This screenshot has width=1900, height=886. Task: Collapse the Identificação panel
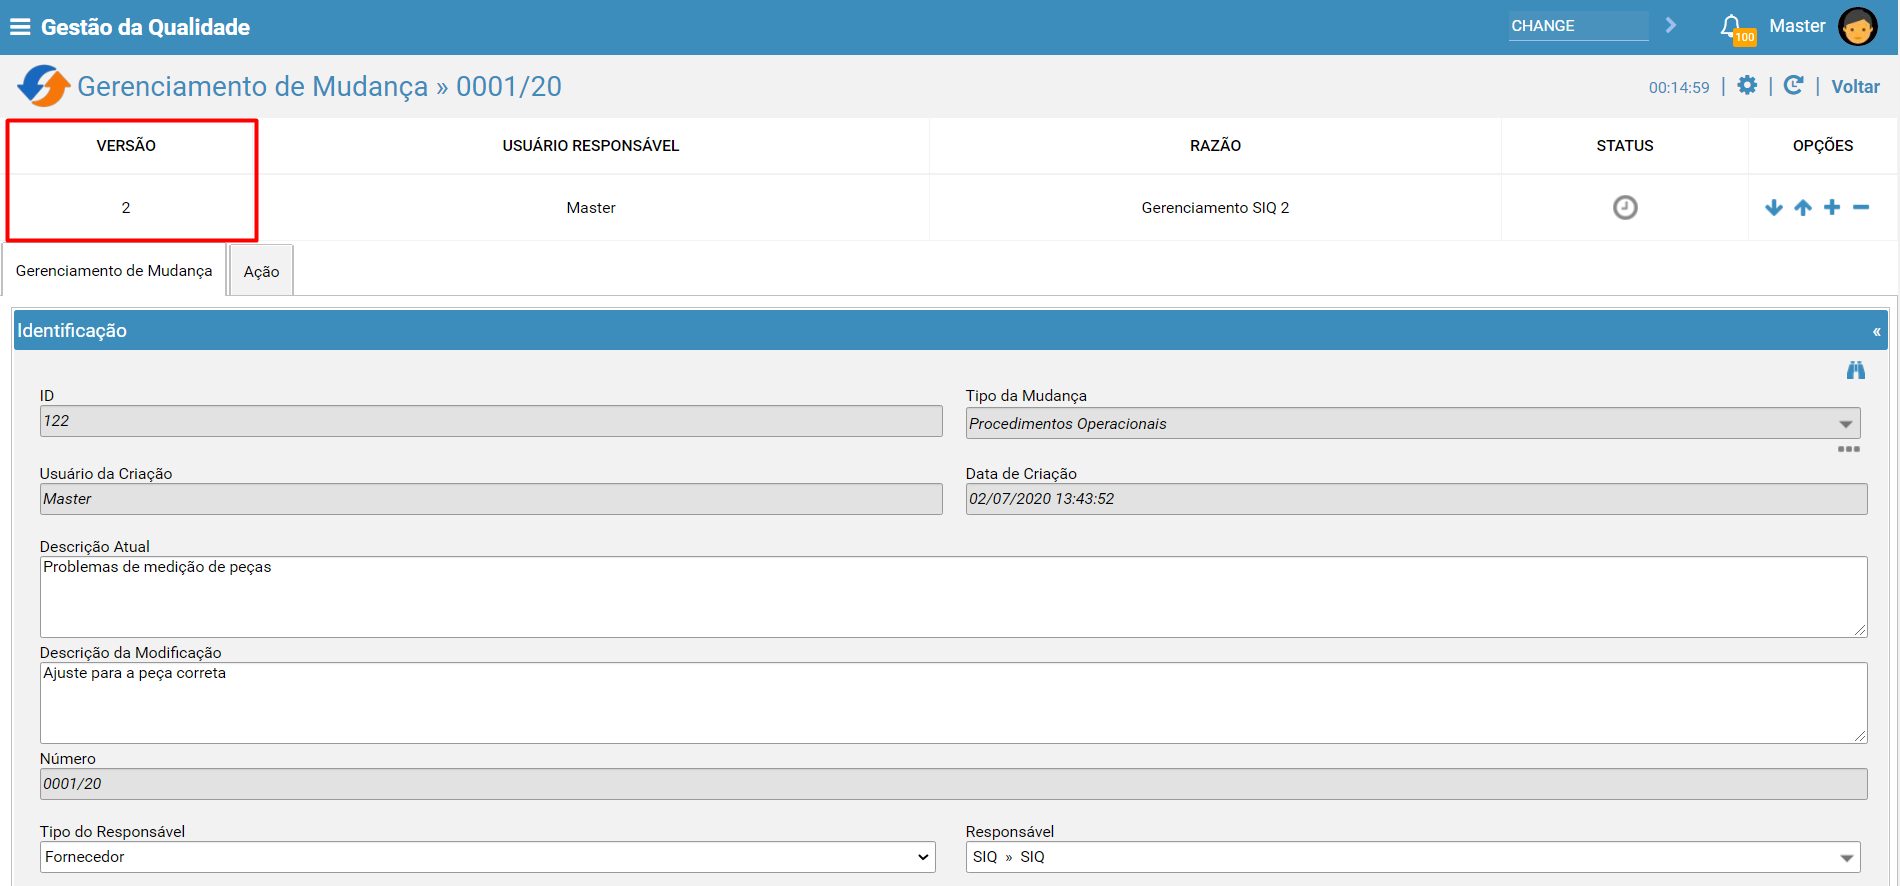[1877, 331]
